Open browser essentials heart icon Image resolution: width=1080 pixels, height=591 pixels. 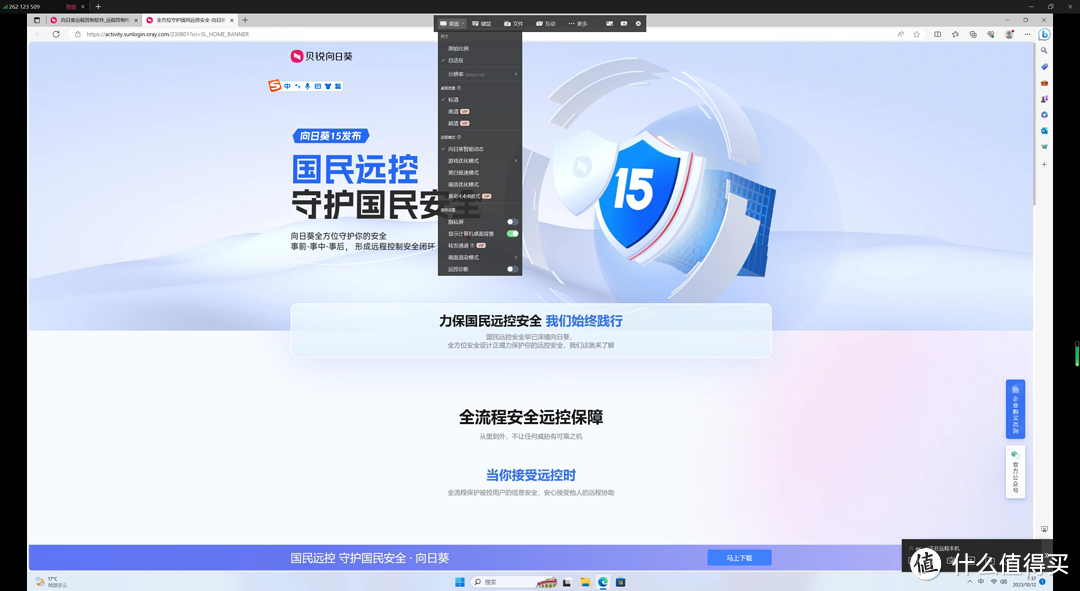(x=991, y=34)
